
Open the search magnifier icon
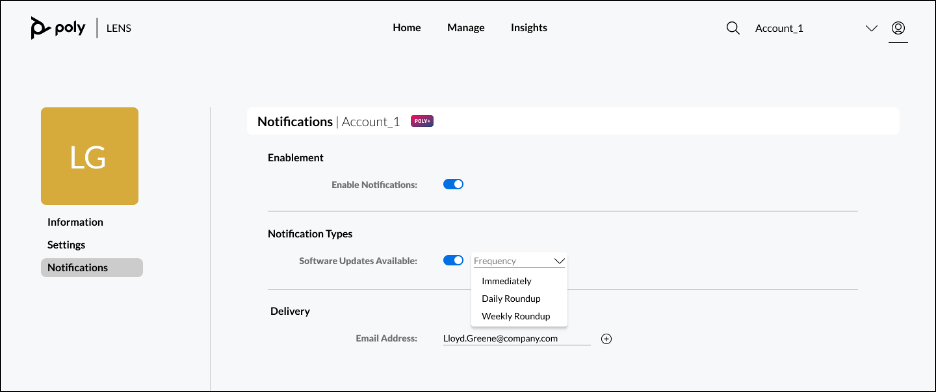click(733, 28)
